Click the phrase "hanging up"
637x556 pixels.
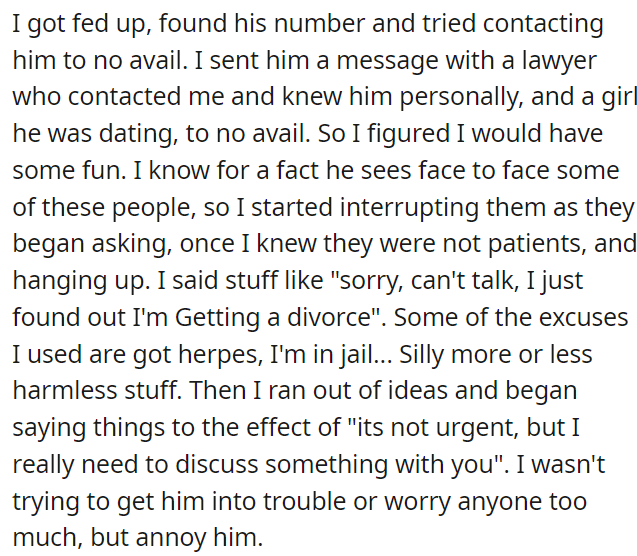(81, 281)
